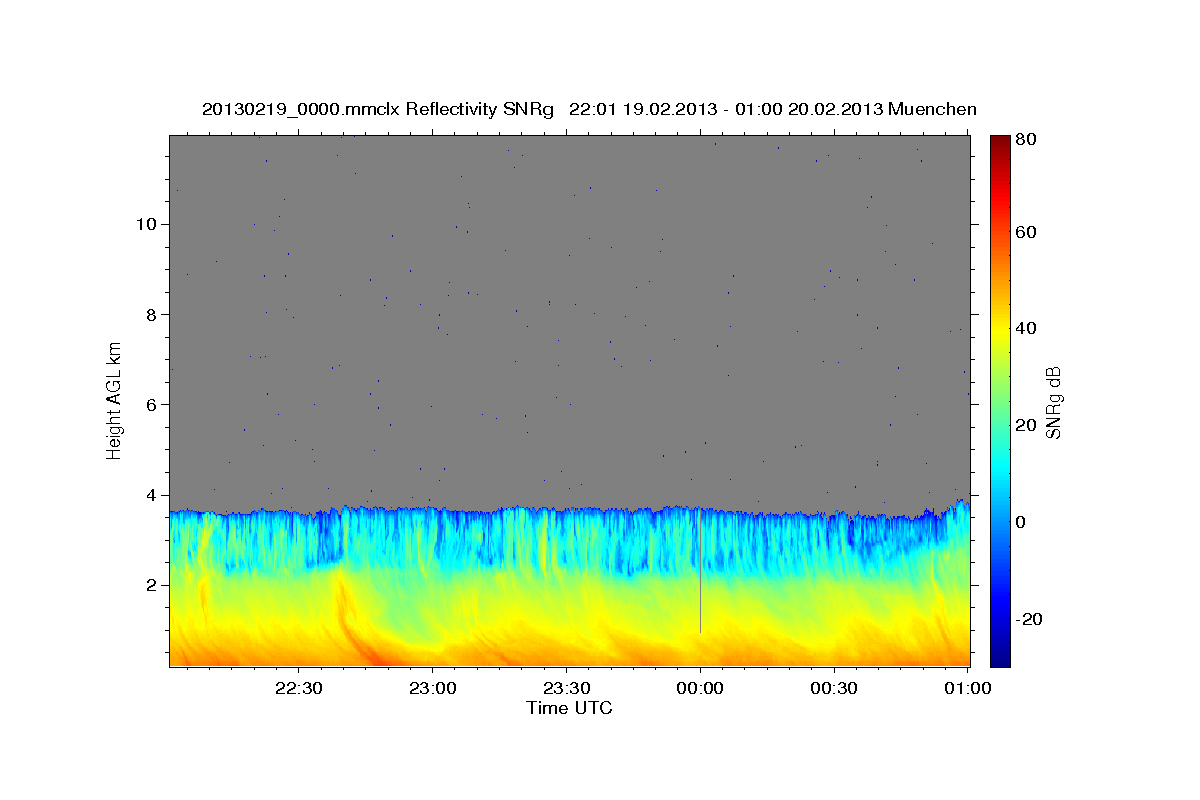Click the dark red top of the colorbar
This screenshot has width=1200, height=800.
coord(1000,145)
